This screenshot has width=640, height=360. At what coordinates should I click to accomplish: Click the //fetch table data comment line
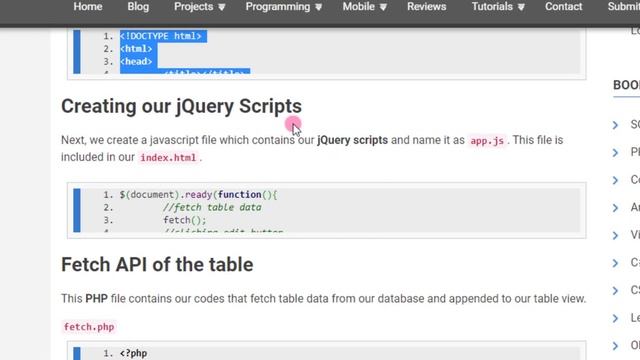[x=212, y=207]
